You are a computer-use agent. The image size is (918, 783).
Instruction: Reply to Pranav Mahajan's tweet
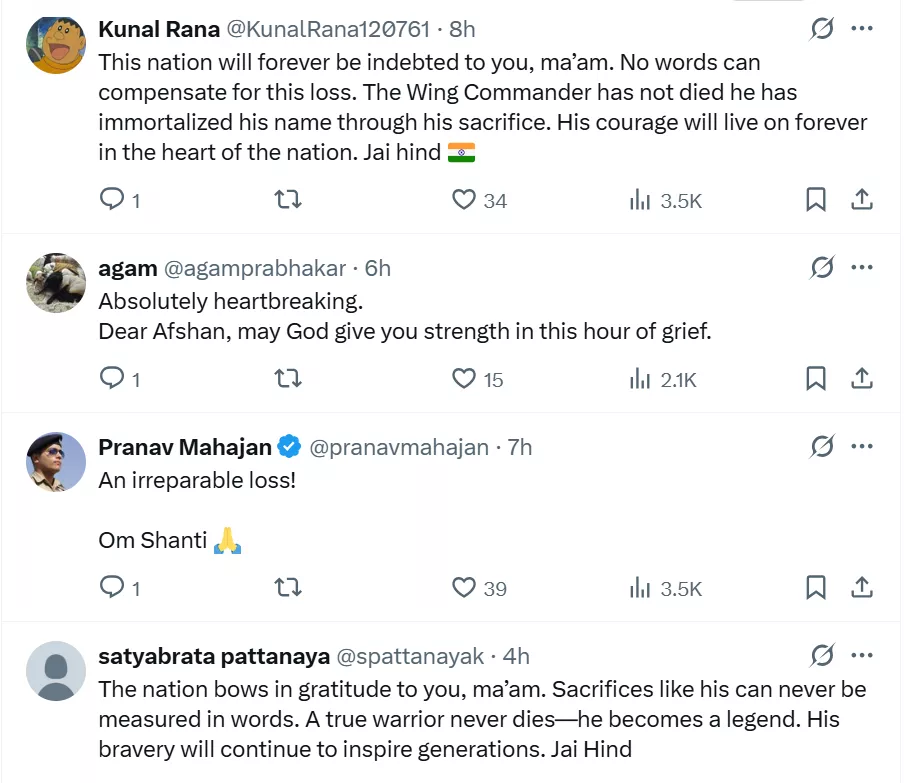(x=112, y=587)
